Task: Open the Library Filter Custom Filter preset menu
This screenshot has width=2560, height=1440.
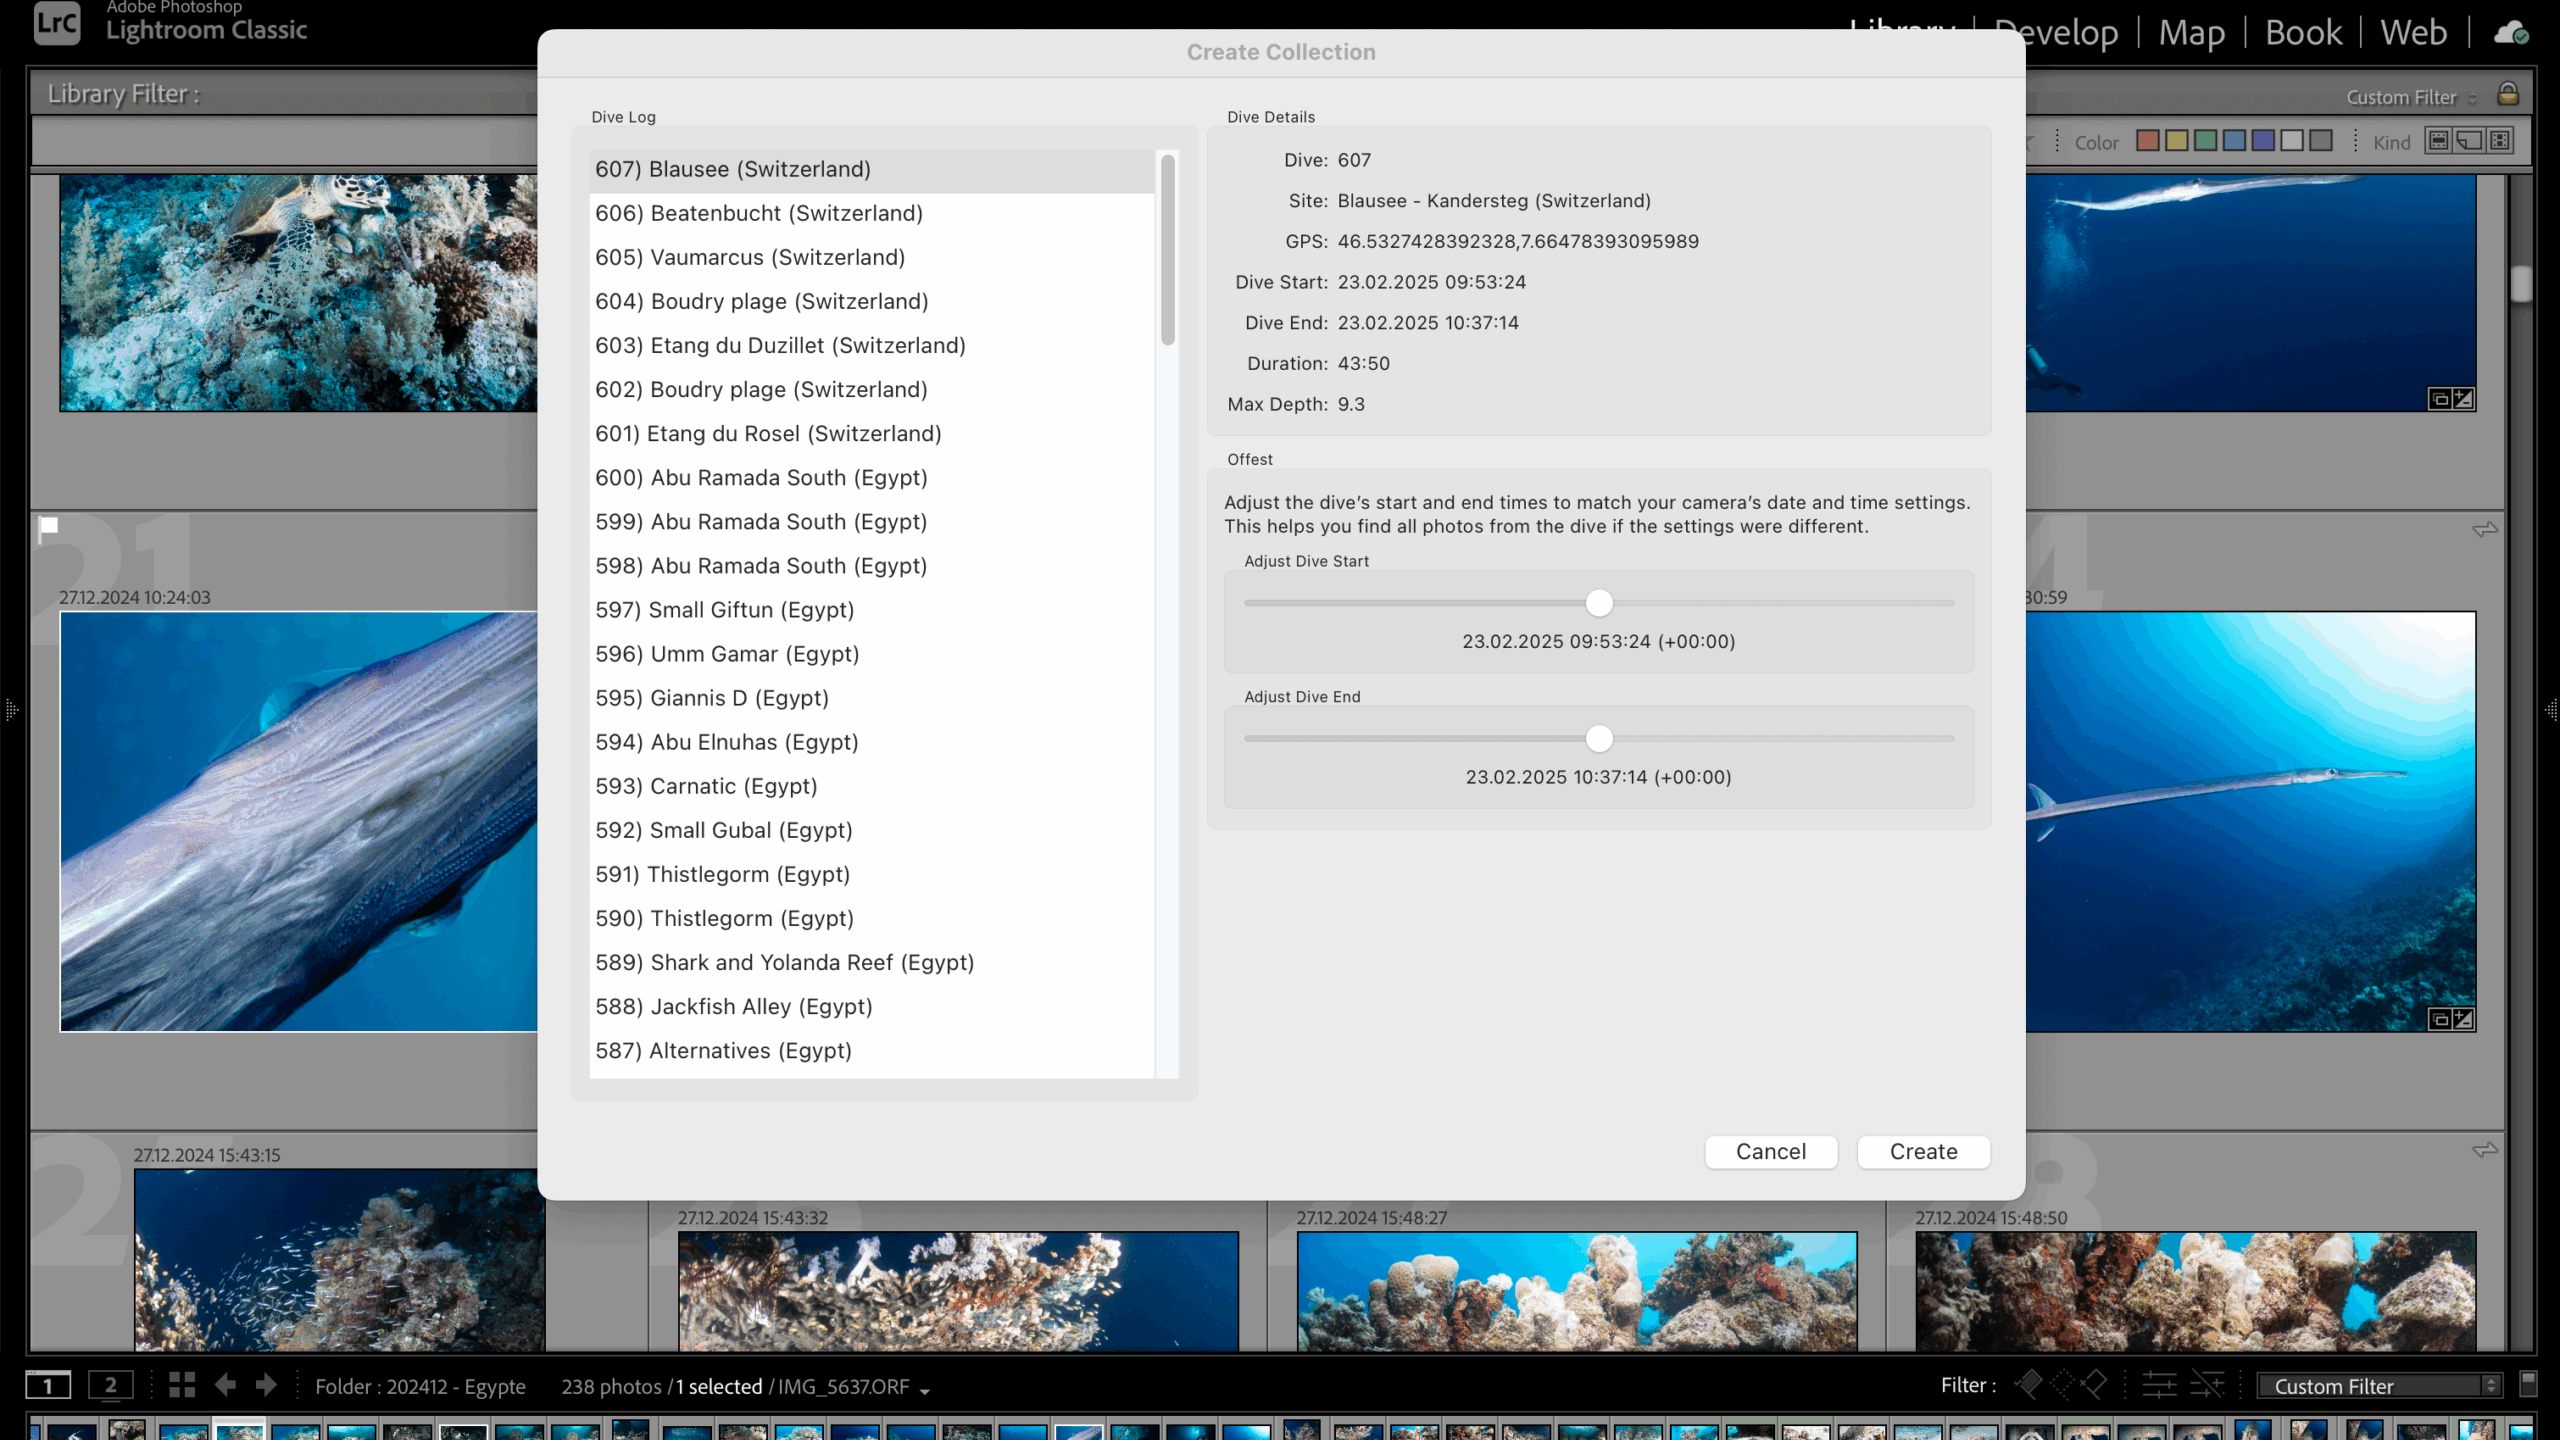Action: [x=2411, y=97]
